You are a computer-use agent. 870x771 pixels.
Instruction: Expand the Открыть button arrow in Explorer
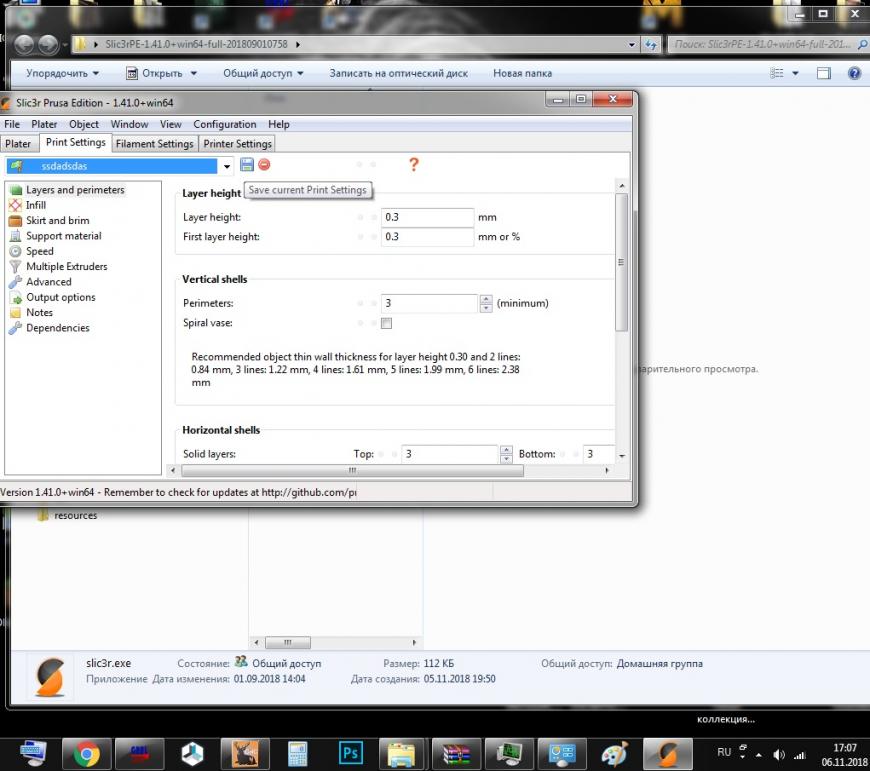point(194,73)
